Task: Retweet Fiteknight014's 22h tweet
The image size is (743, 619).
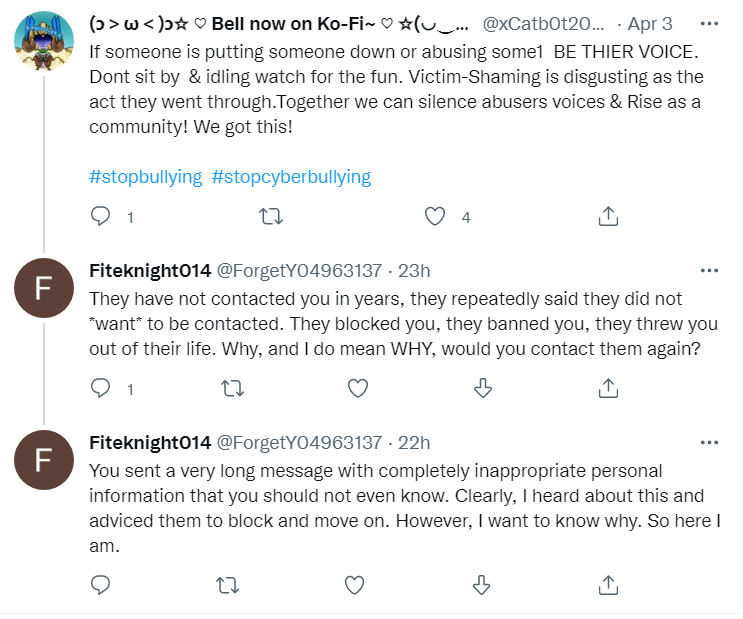Action: coord(227,585)
